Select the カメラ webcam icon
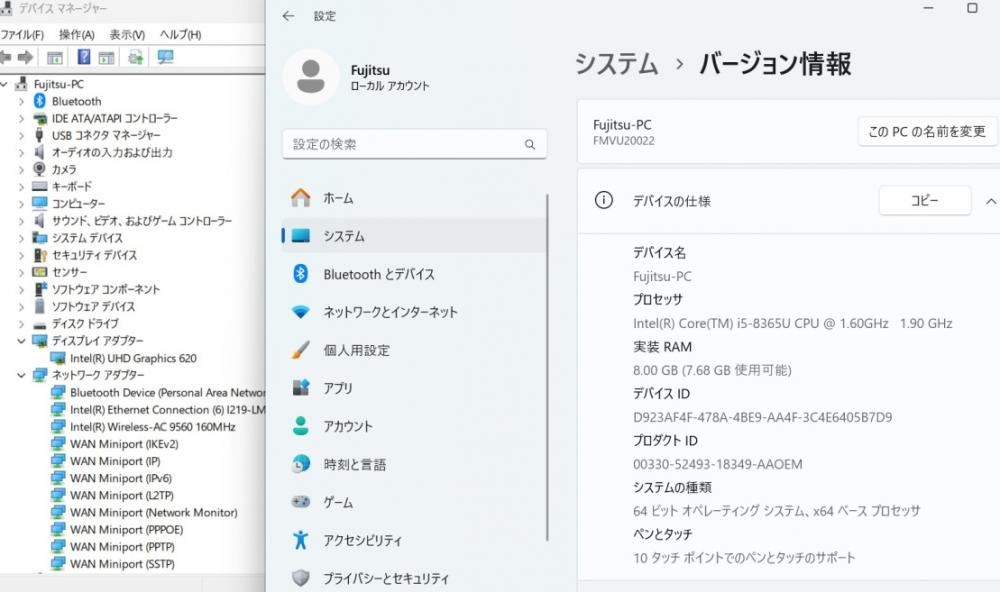Viewport: 1000px width, 592px height. pos(40,169)
